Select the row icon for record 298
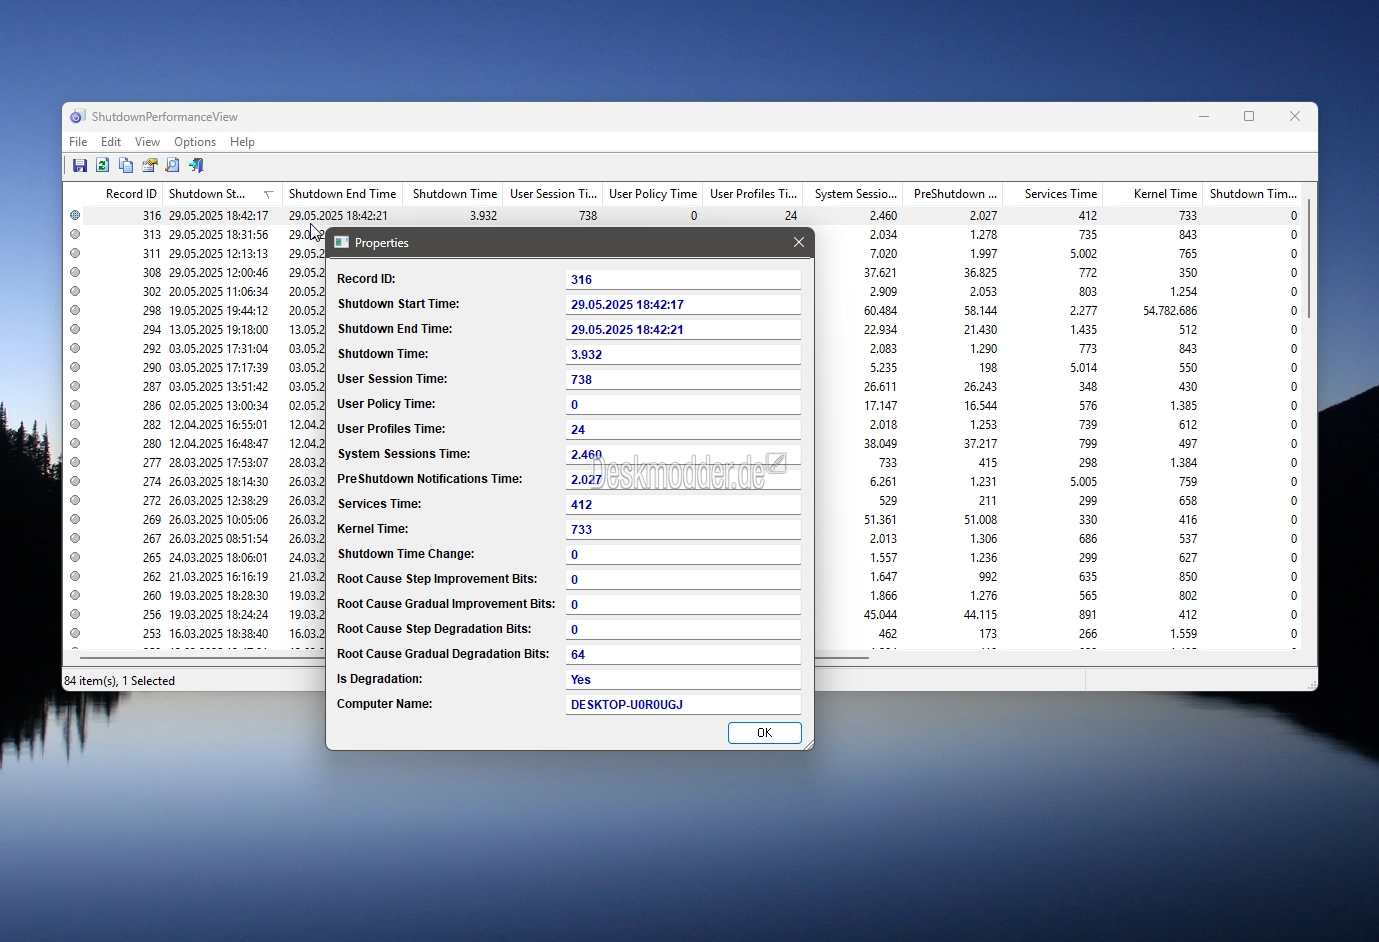The height and width of the screenshot is (942, 1379). [75, 310]
